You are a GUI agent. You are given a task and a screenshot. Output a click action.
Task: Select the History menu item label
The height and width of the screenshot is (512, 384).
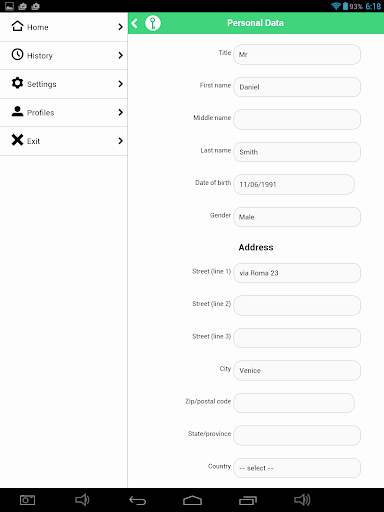point(40,56)
